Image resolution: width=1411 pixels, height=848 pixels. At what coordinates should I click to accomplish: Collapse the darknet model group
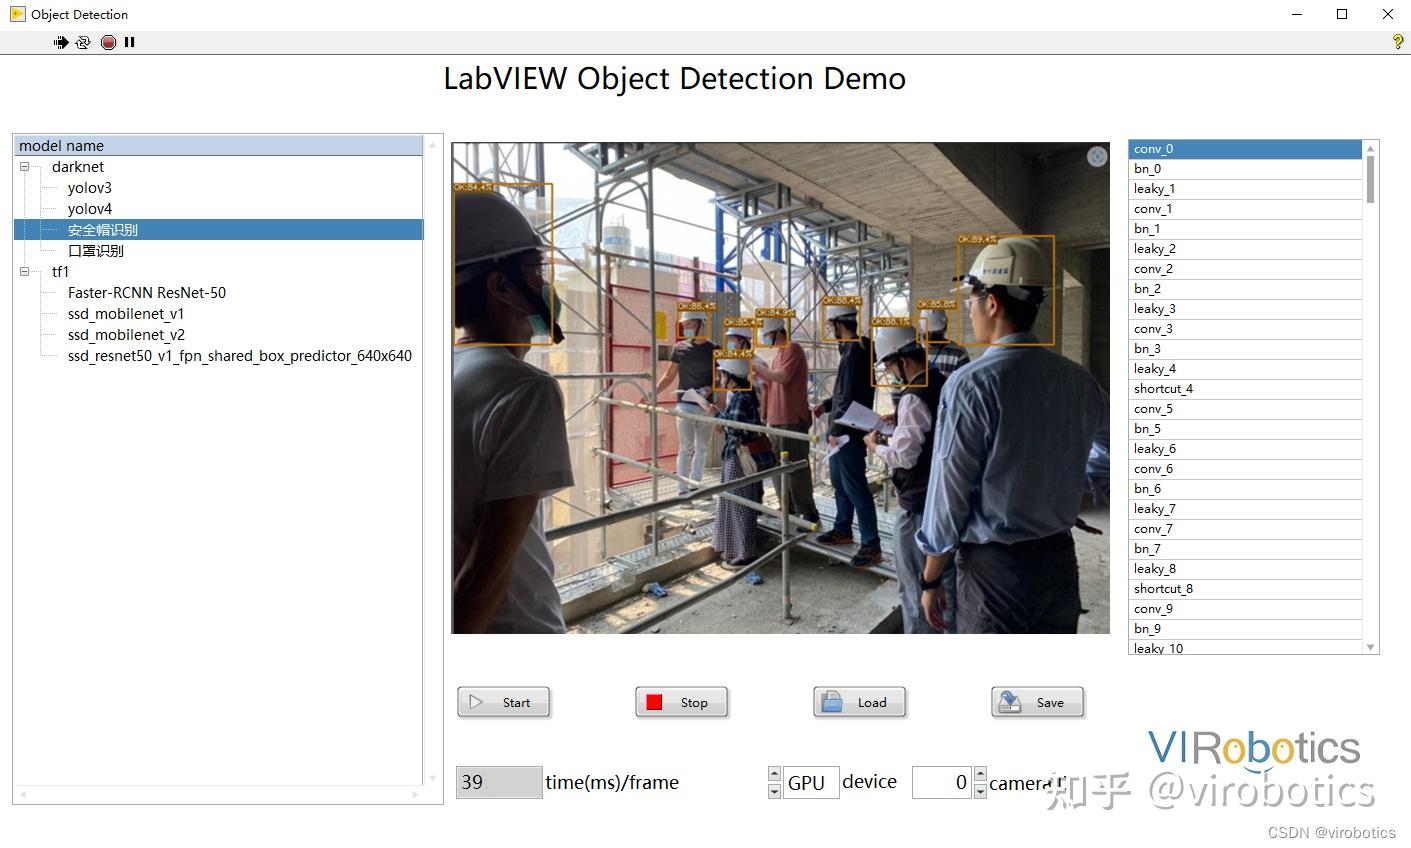click(24, 166)
